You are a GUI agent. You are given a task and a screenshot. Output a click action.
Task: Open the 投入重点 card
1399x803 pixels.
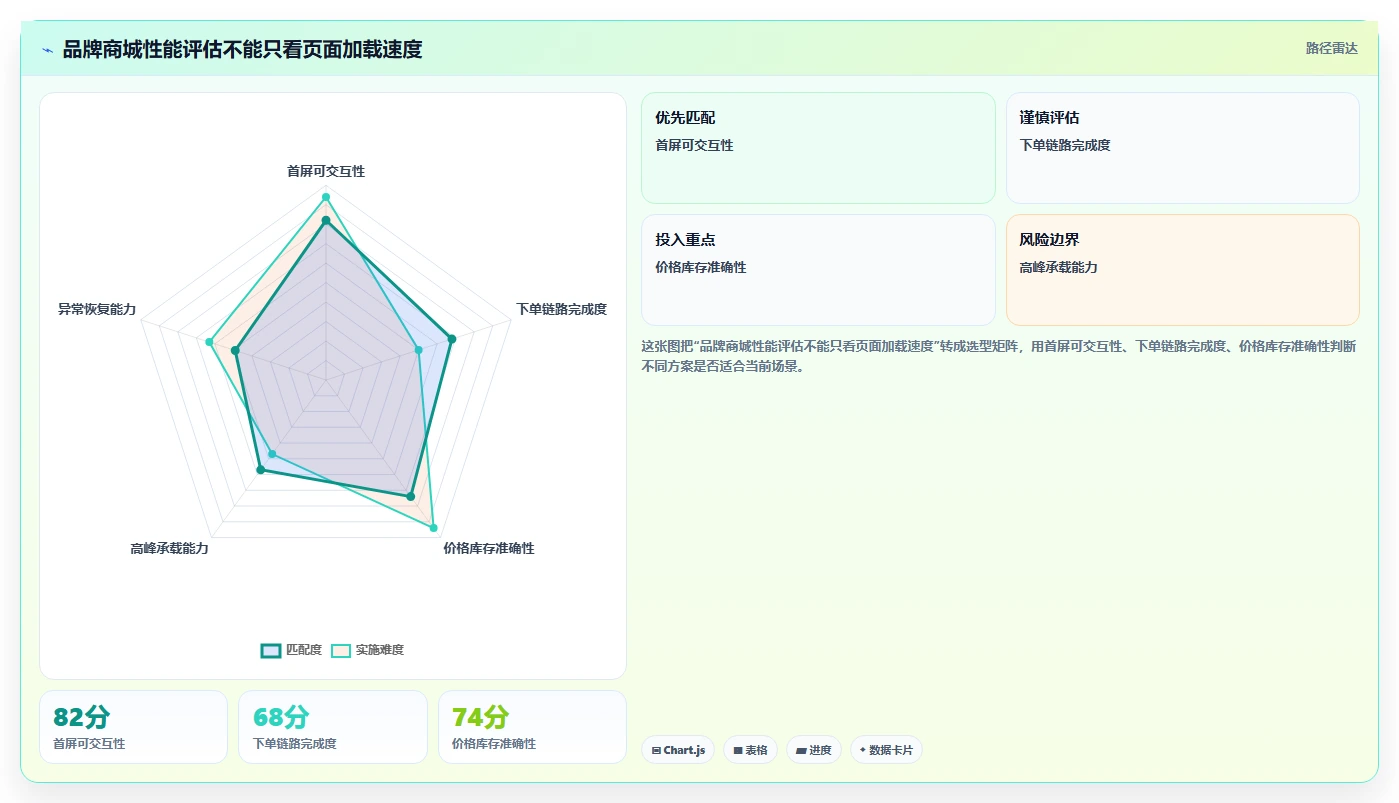tap(818, 270)
